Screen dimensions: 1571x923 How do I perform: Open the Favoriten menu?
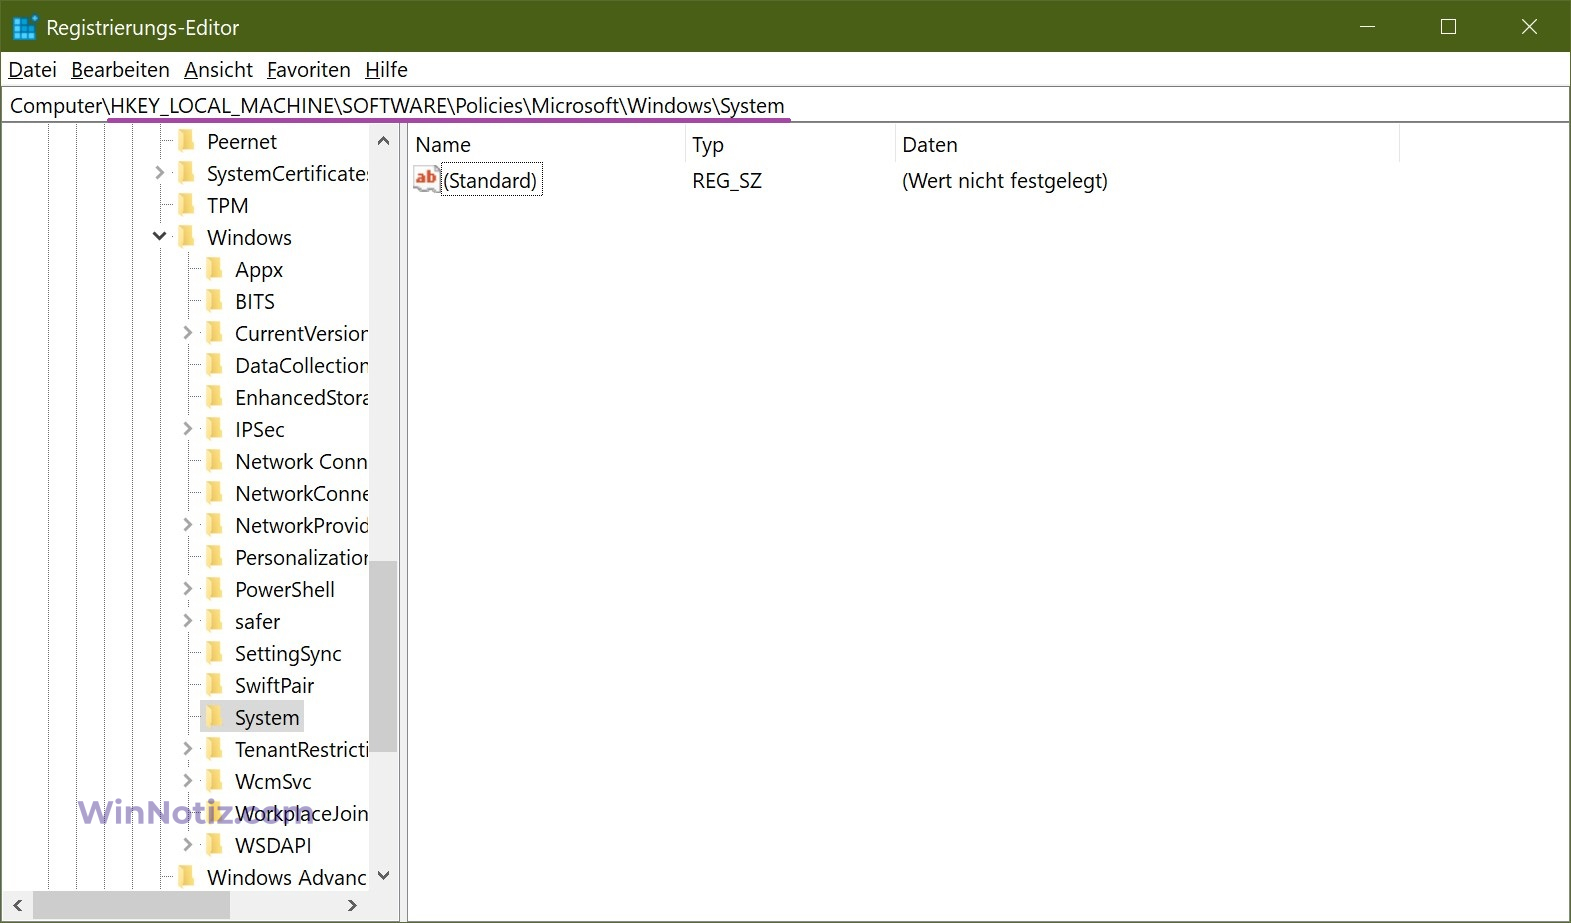(308, 70)
